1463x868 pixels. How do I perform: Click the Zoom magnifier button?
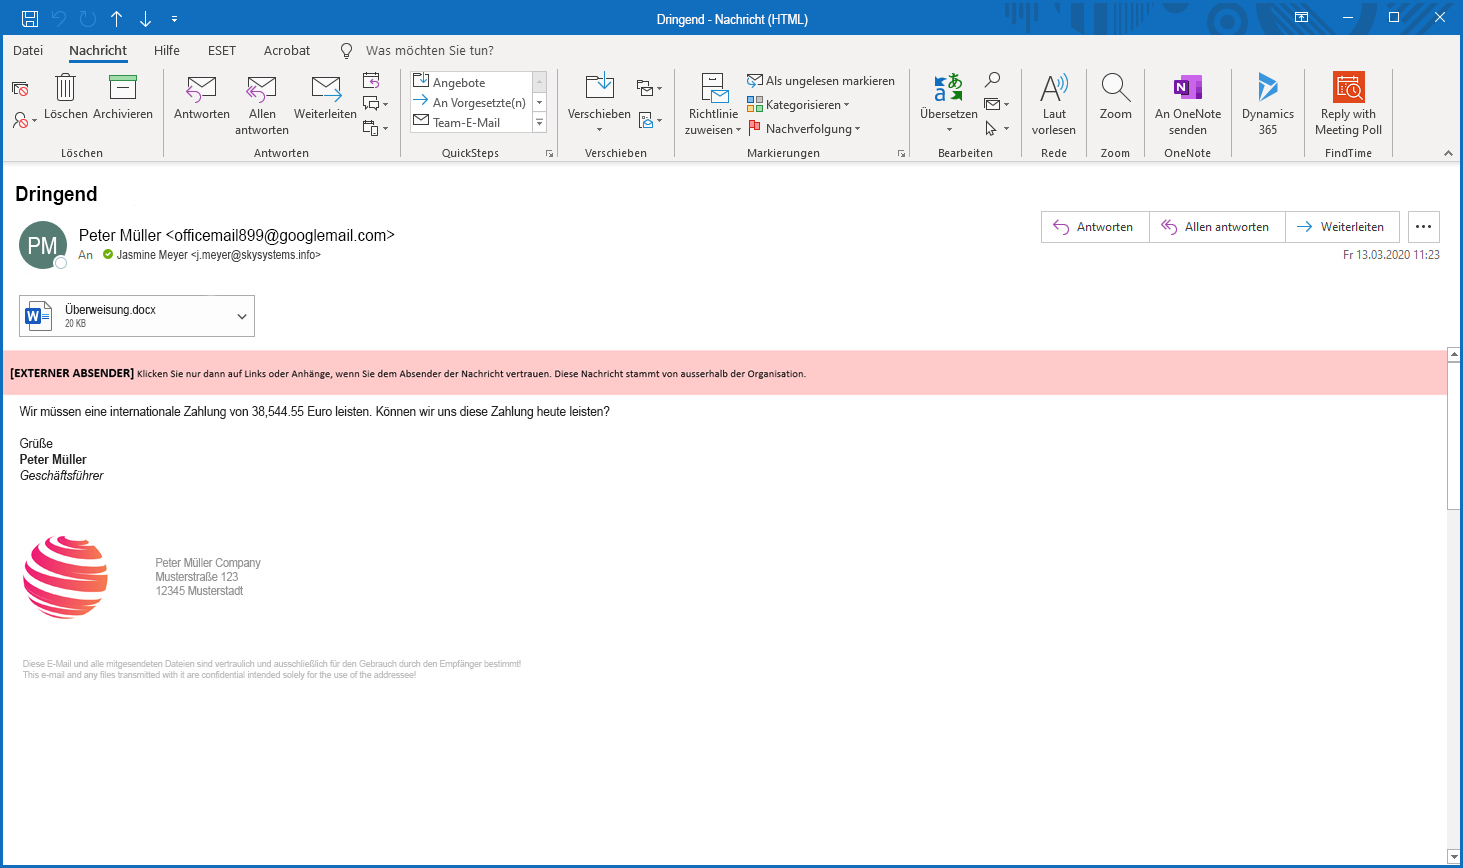1115,98
